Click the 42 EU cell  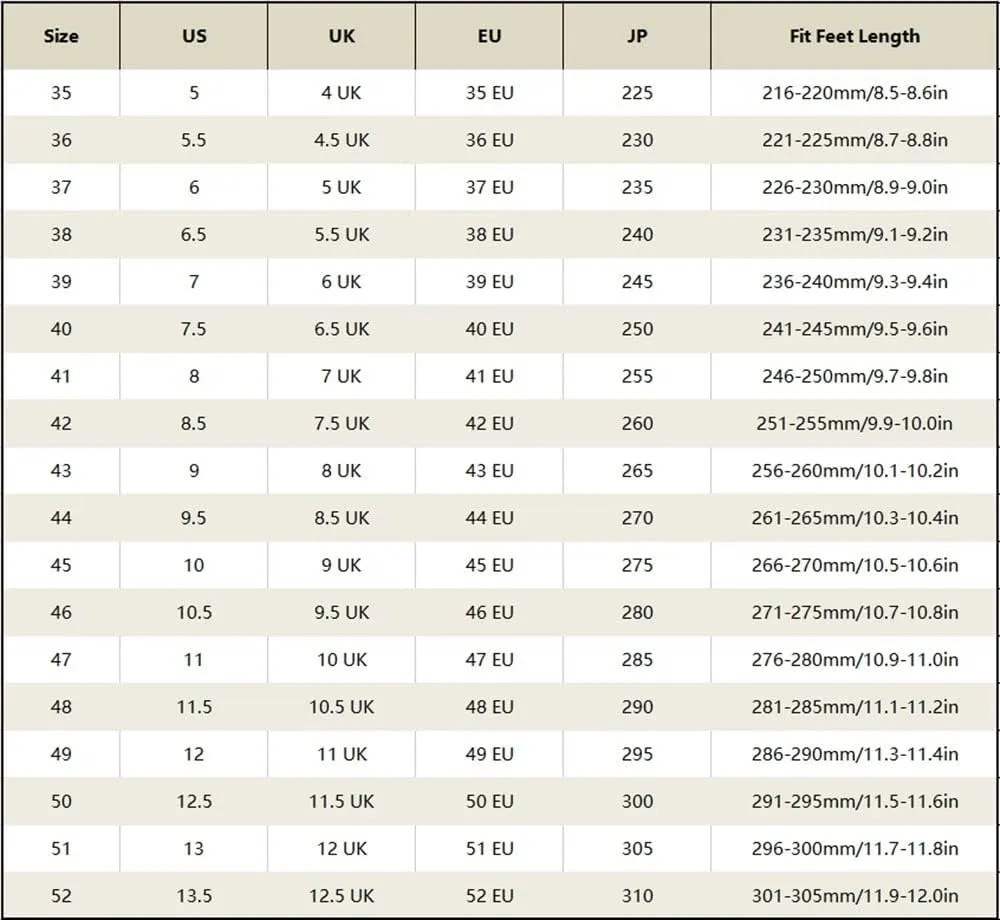pos(489,423)
